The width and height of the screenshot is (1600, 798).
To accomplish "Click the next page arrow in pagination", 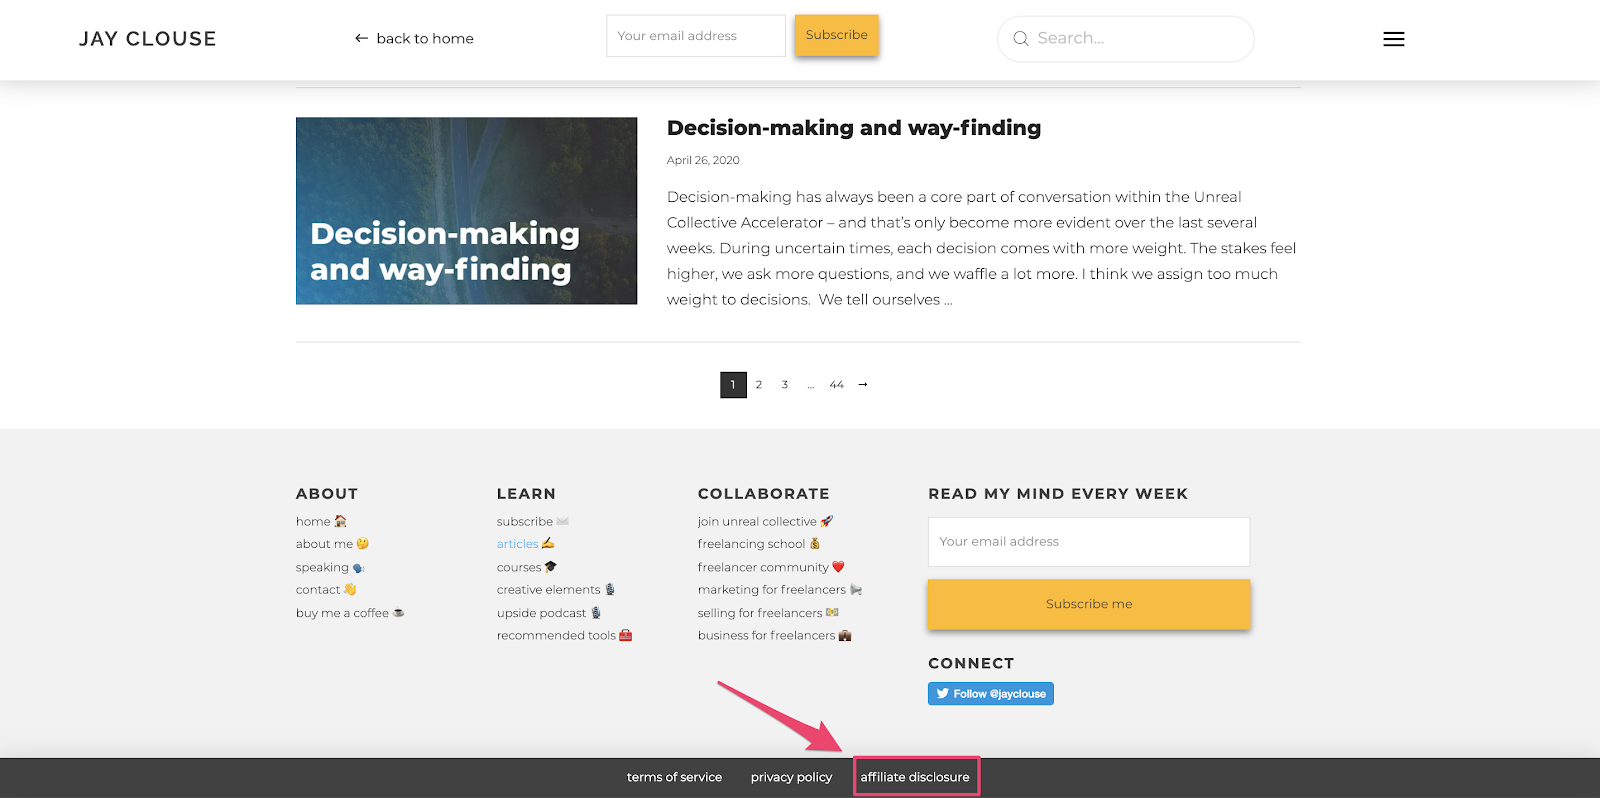I will (x=863, y=385).
